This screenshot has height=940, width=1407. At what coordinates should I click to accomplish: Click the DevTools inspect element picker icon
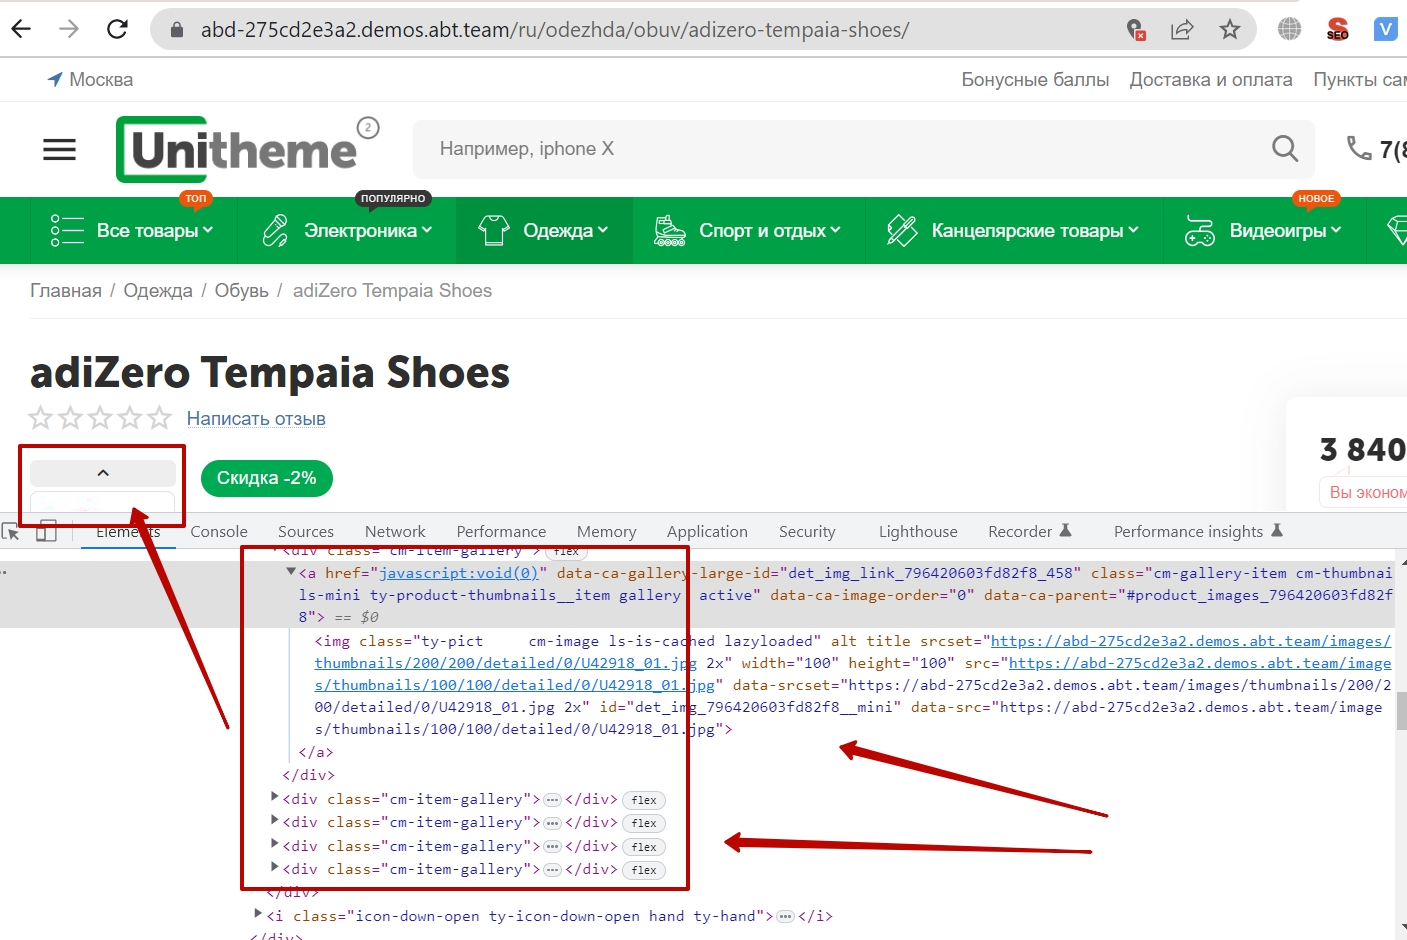pos(12,532)
